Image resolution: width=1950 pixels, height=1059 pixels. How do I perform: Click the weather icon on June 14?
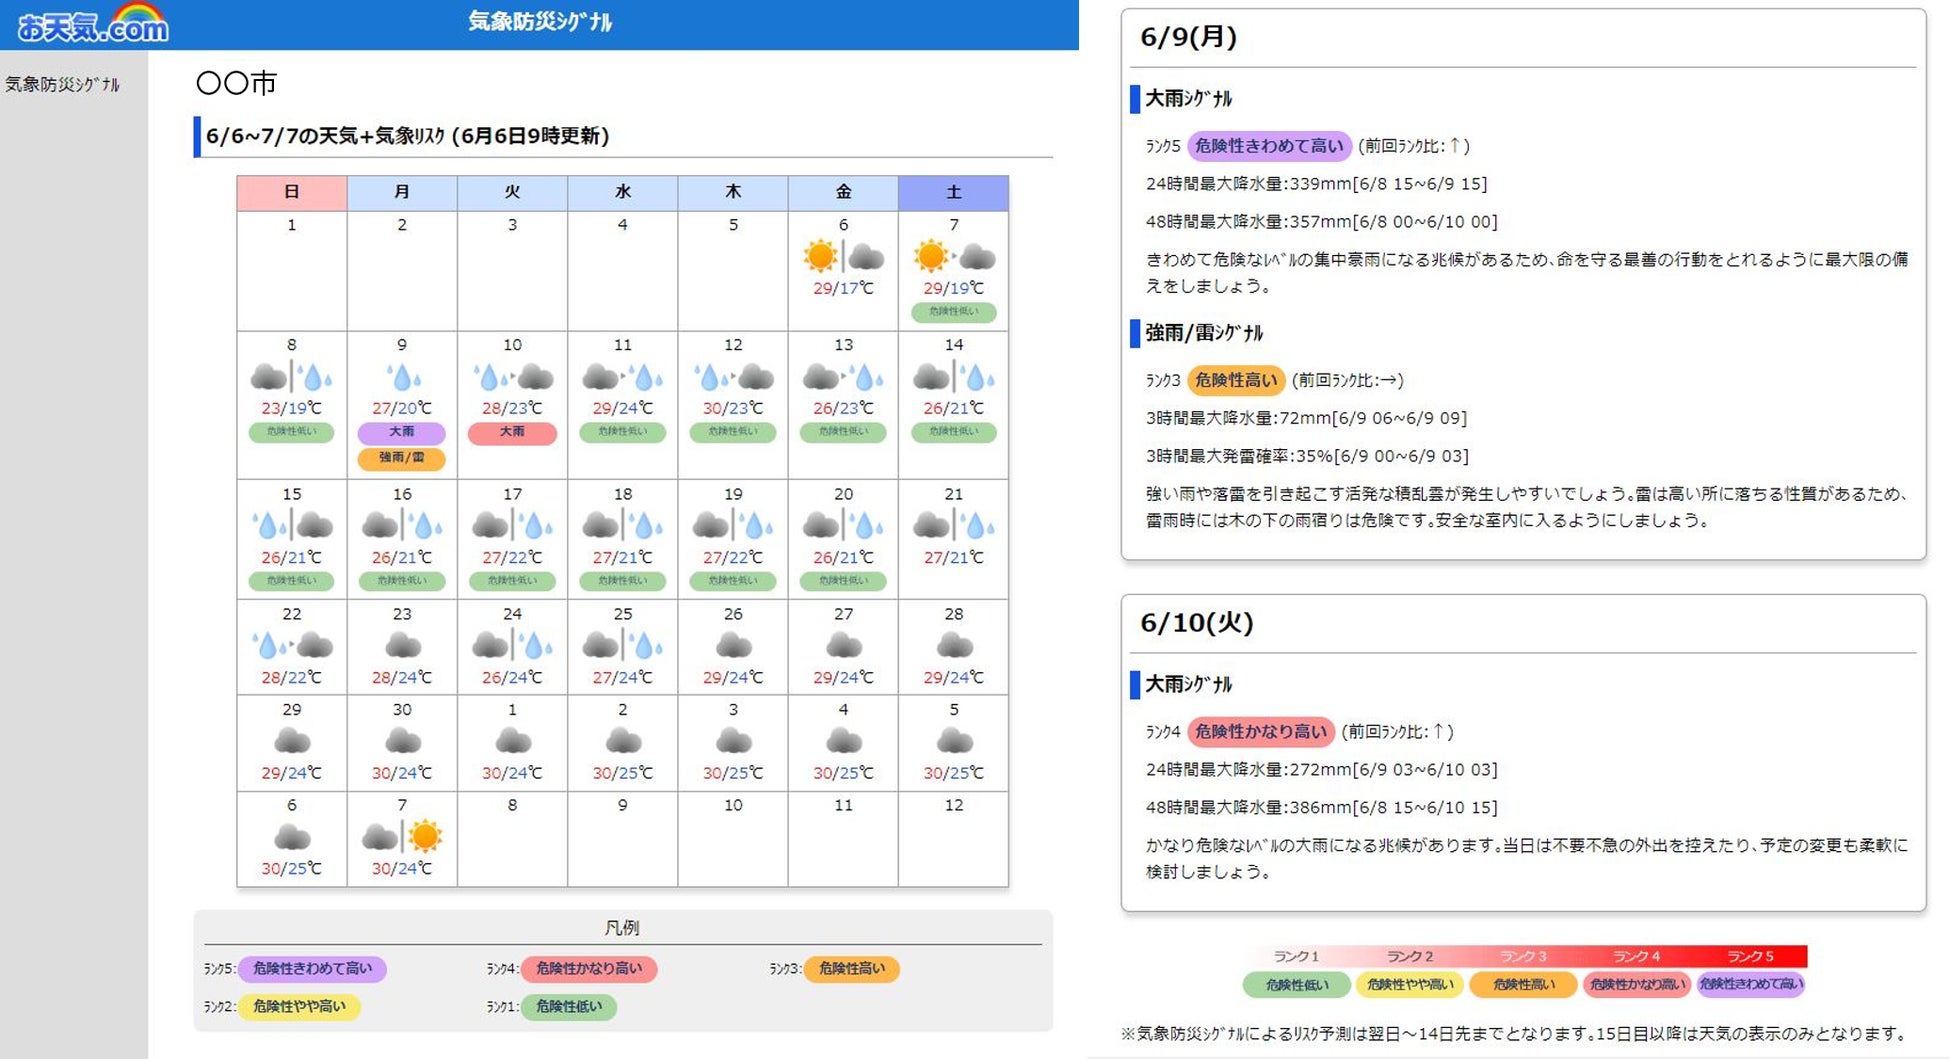(954, 377)
